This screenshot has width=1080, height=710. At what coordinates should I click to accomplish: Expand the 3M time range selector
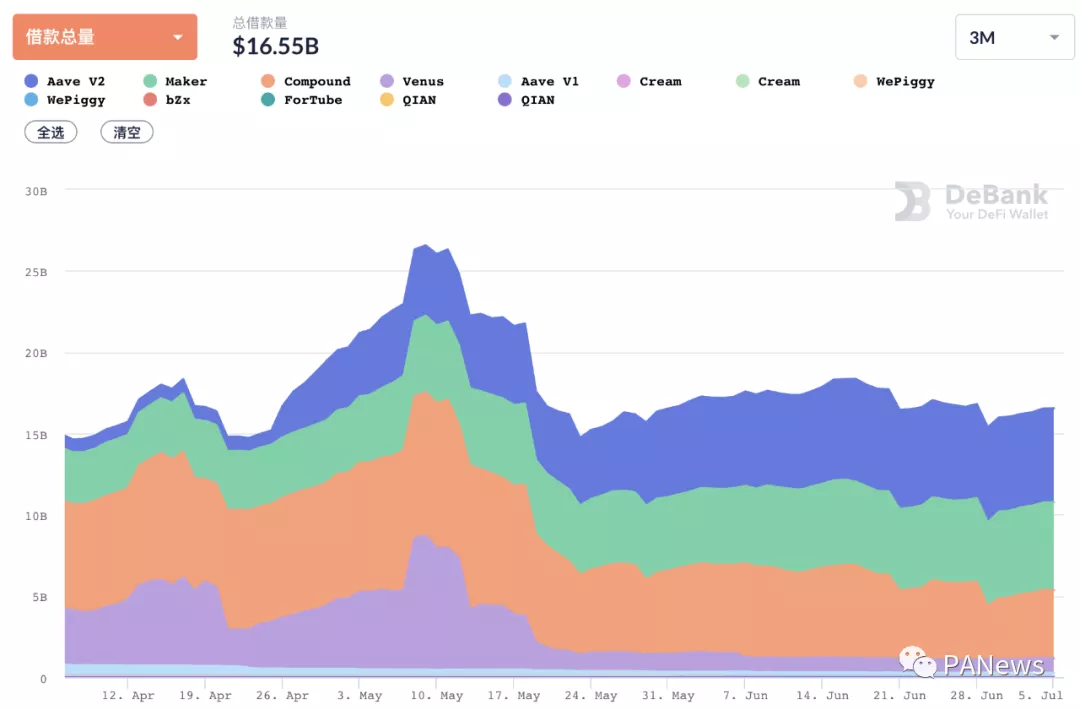pos(1014,37)
